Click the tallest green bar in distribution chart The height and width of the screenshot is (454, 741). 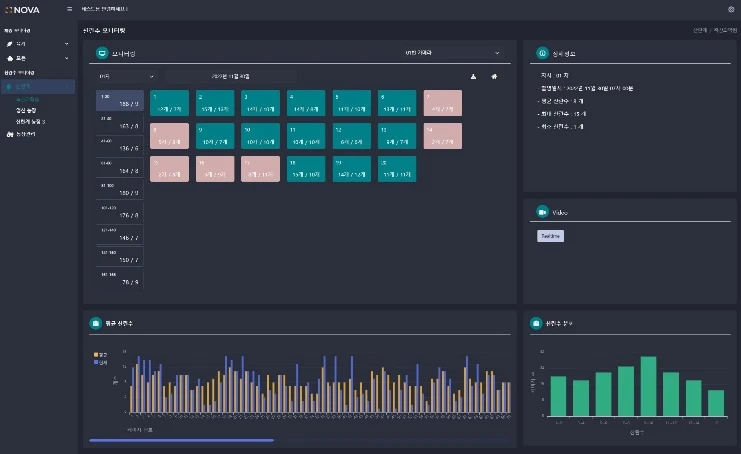(648, 386)
